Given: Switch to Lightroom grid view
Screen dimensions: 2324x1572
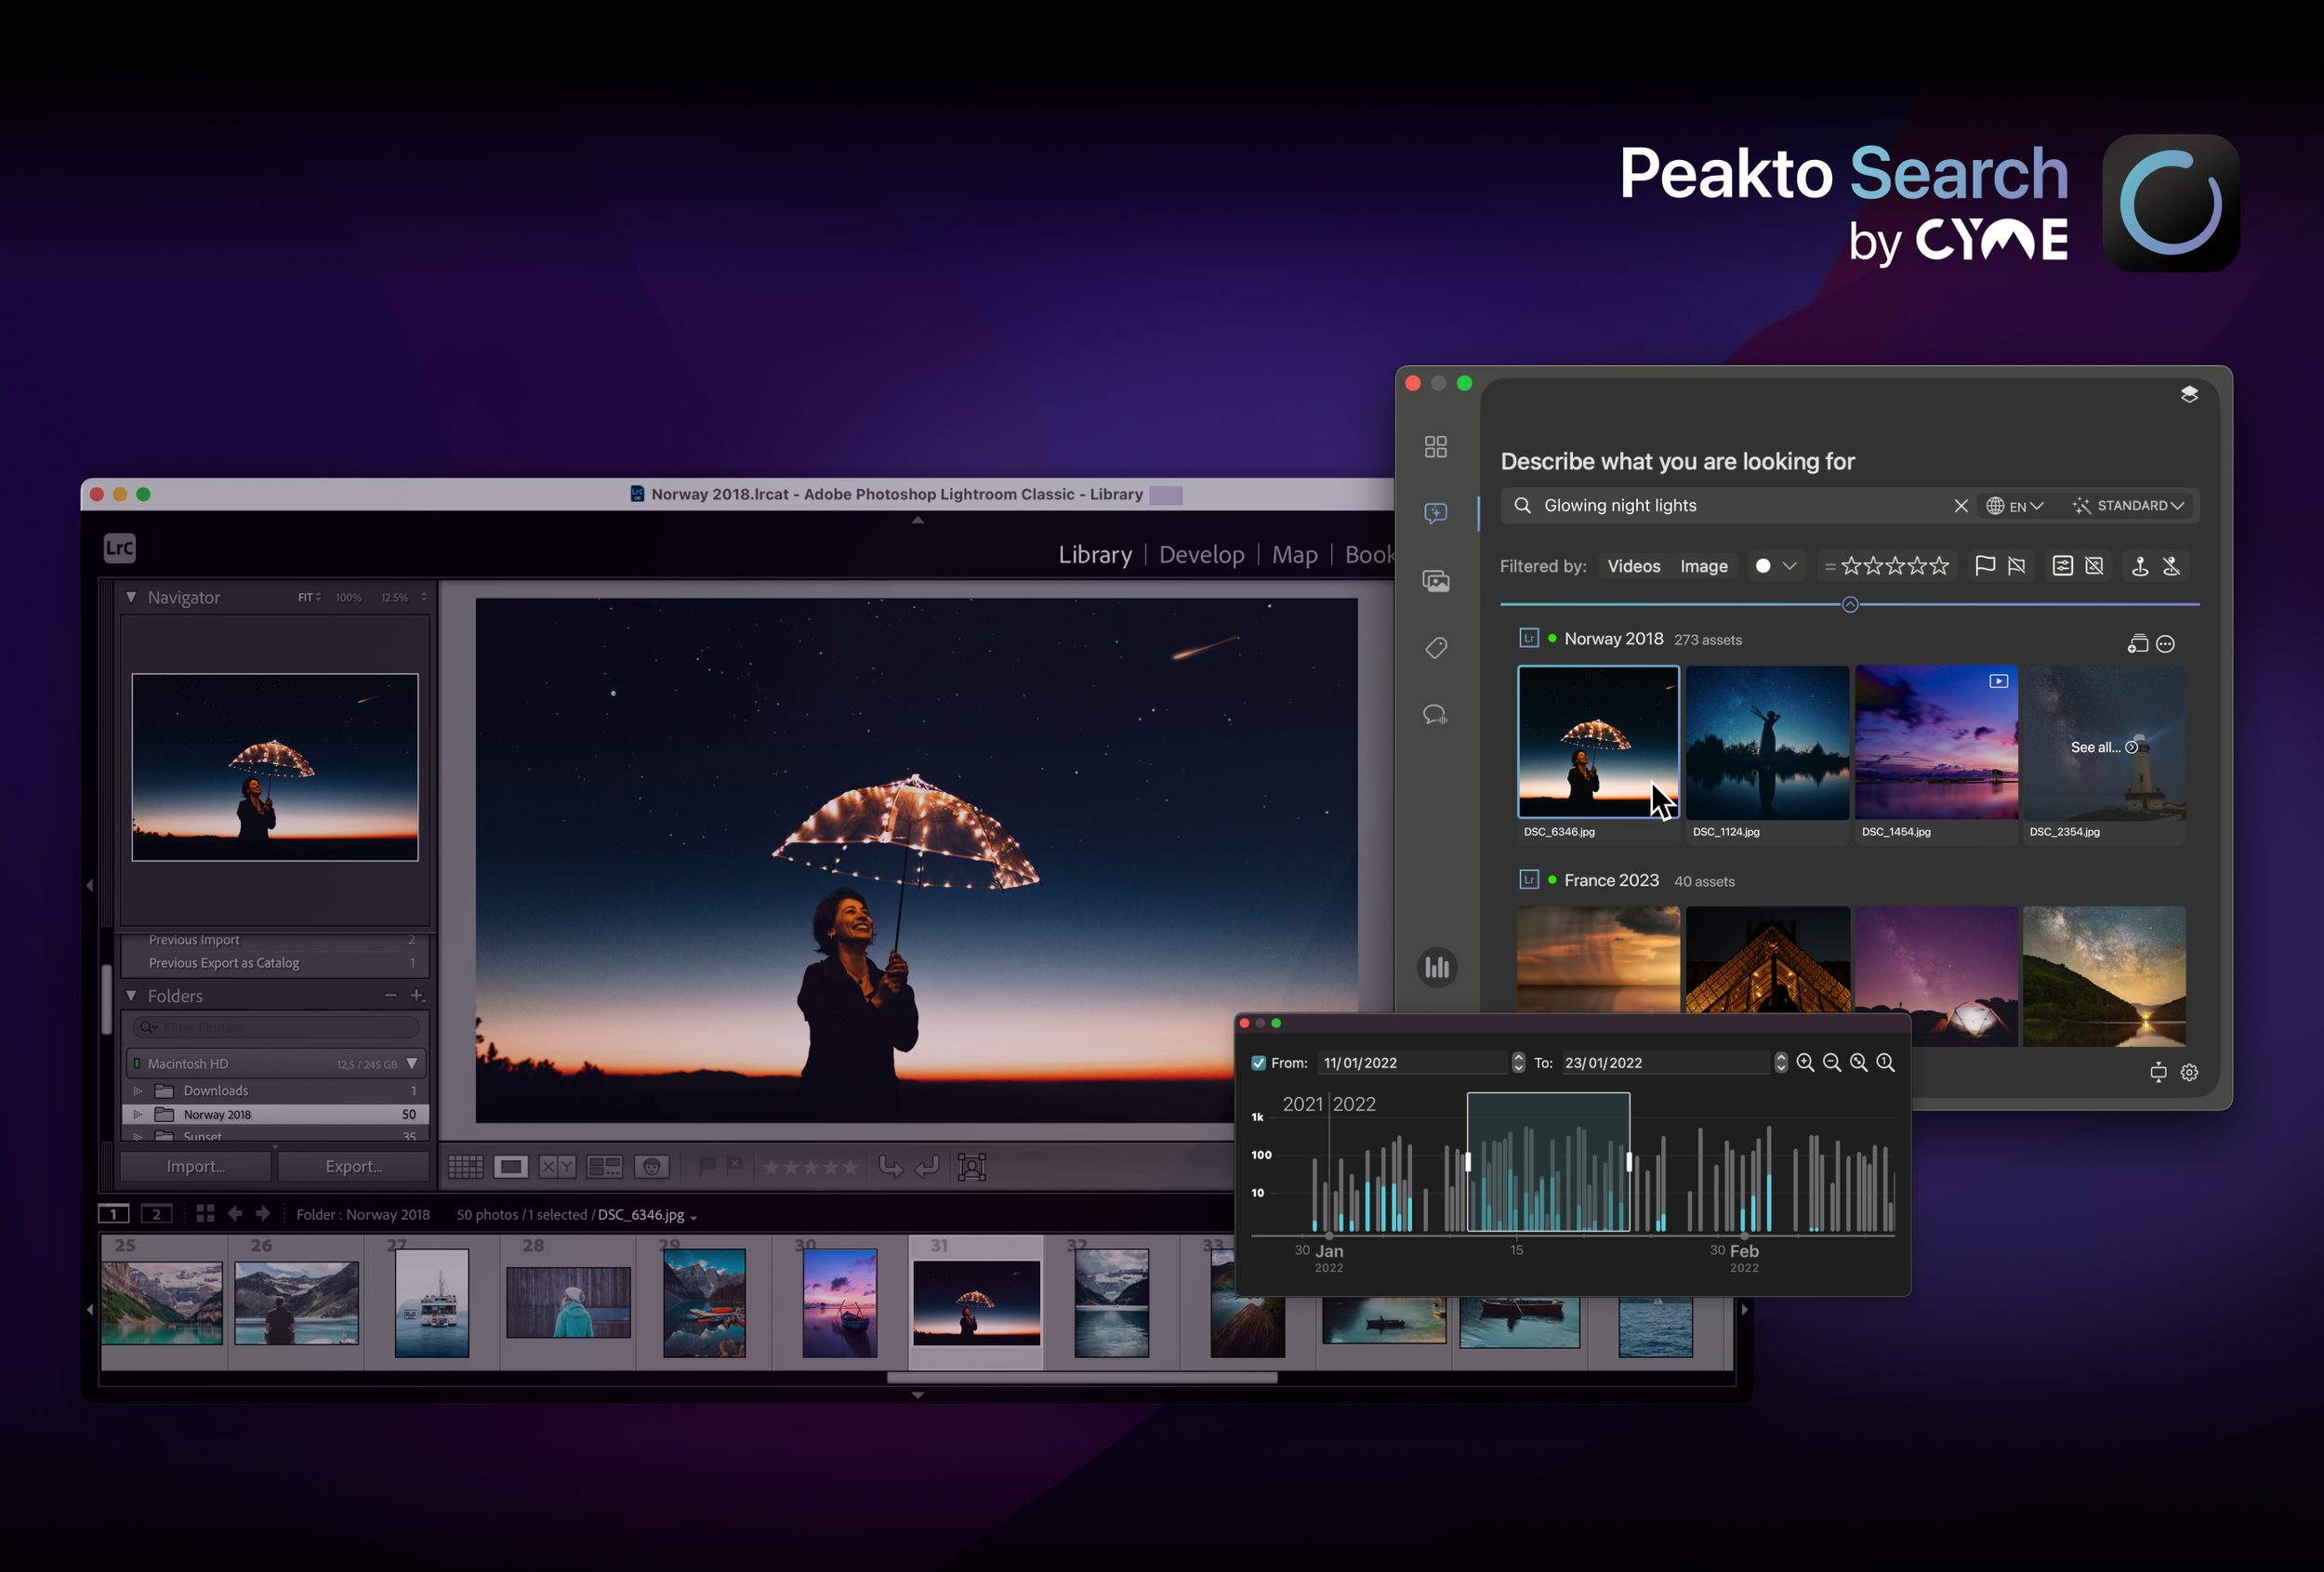Looking at the screenshot, I should (x=465, y=1166).
